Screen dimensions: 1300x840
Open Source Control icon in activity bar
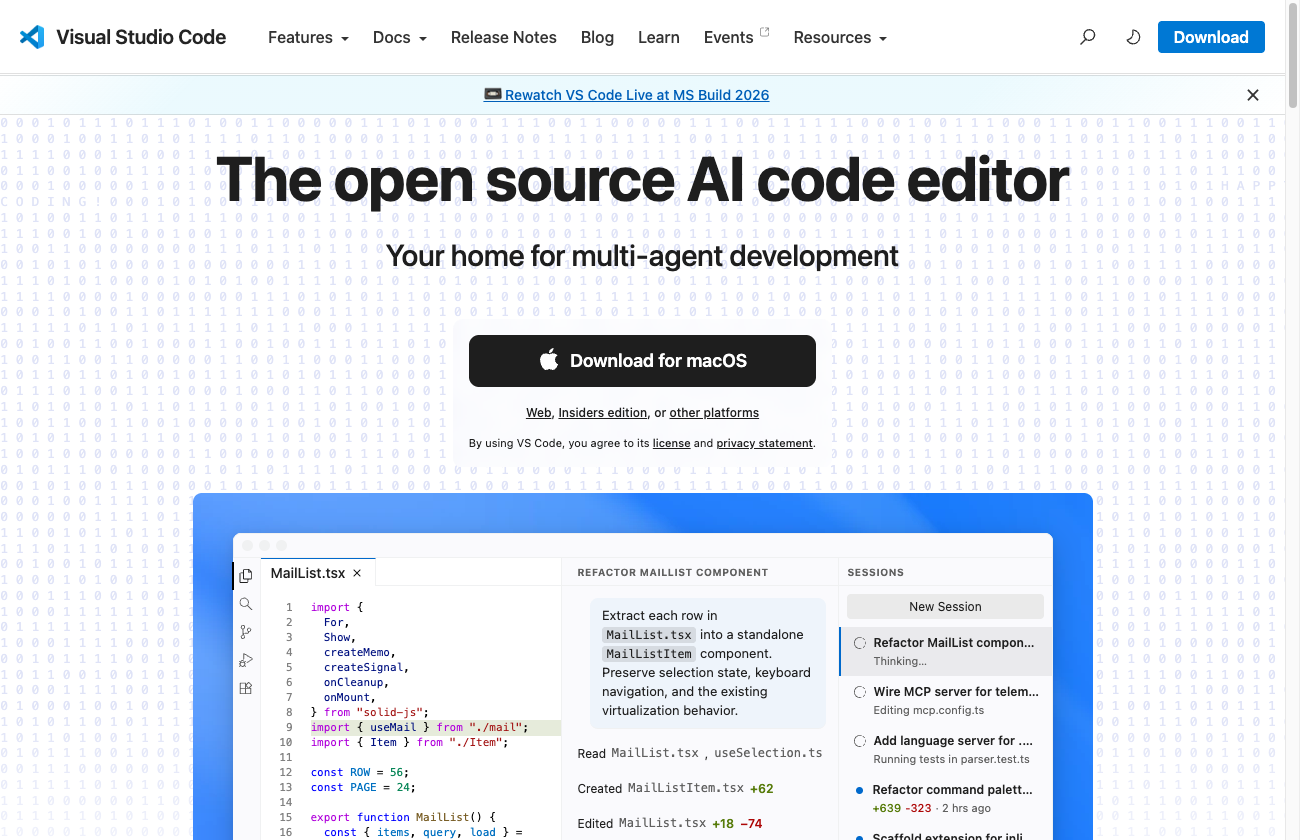pyautogui.click(x=245, y=632)
